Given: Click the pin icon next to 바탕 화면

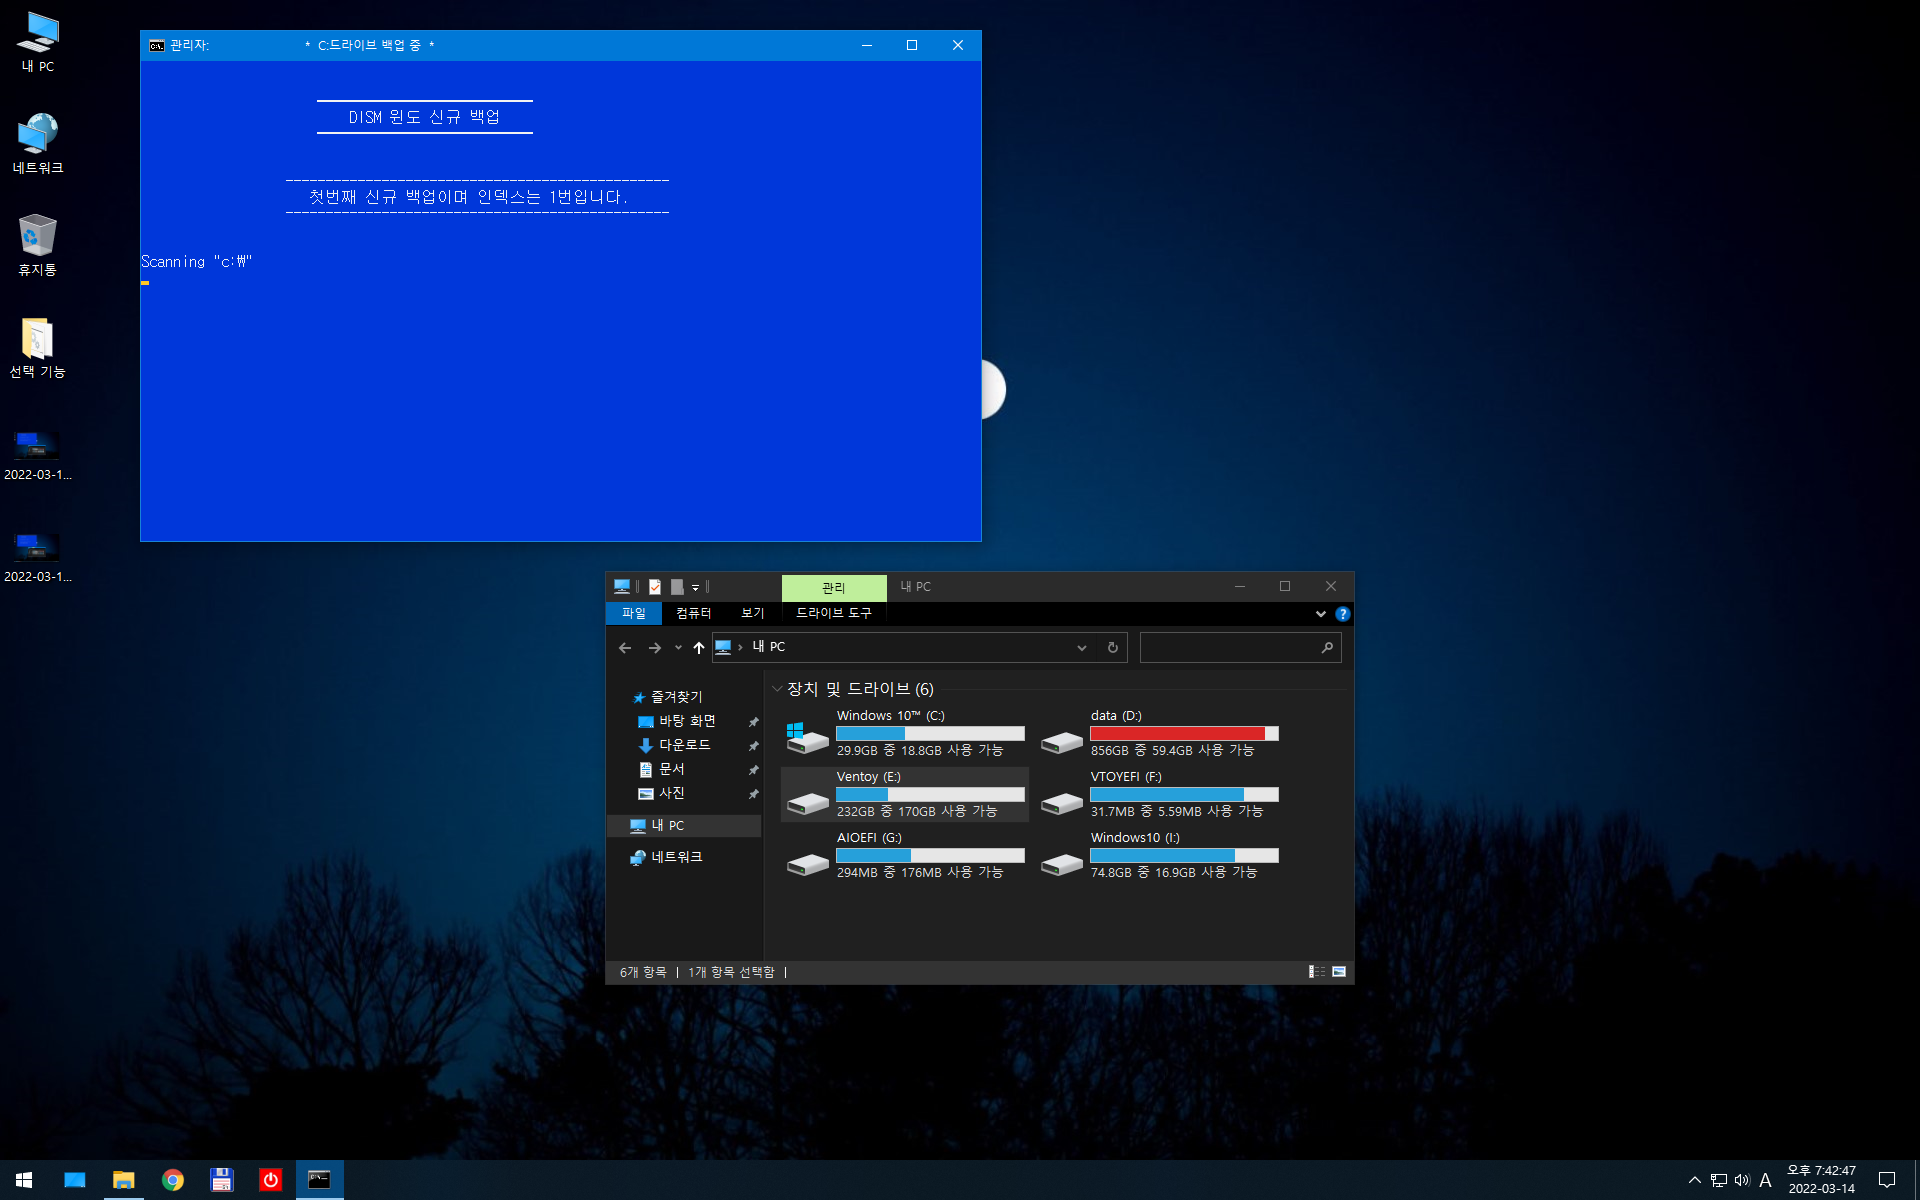Looking at the screenshot, I should coord(753,722).
